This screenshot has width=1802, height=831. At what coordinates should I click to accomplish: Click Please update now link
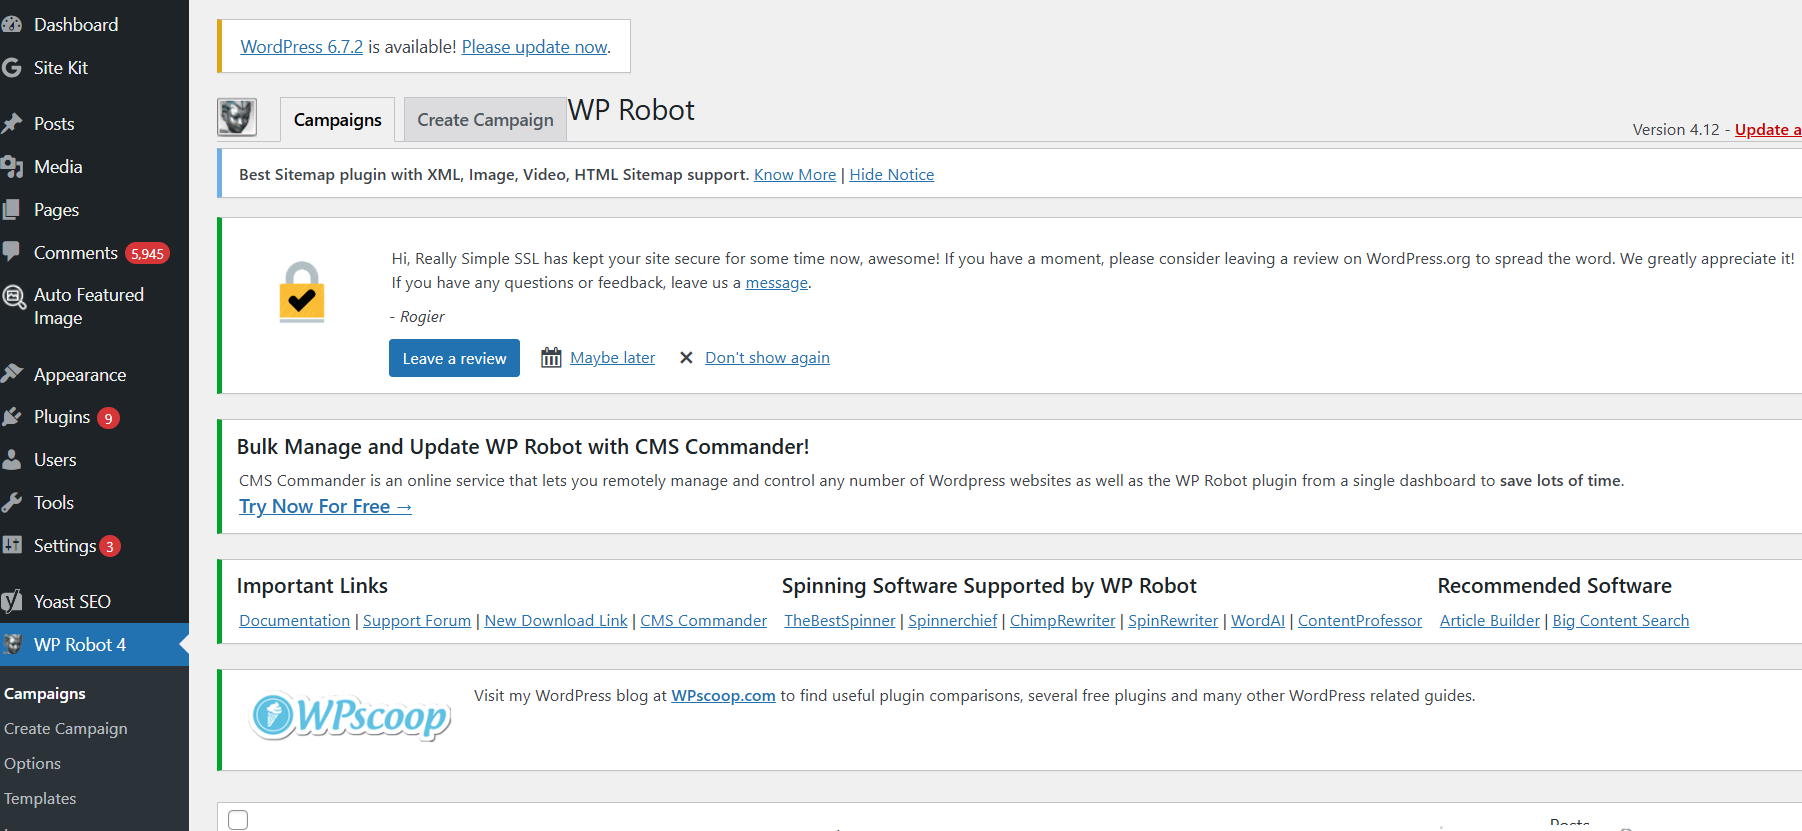tap(534, 47)
